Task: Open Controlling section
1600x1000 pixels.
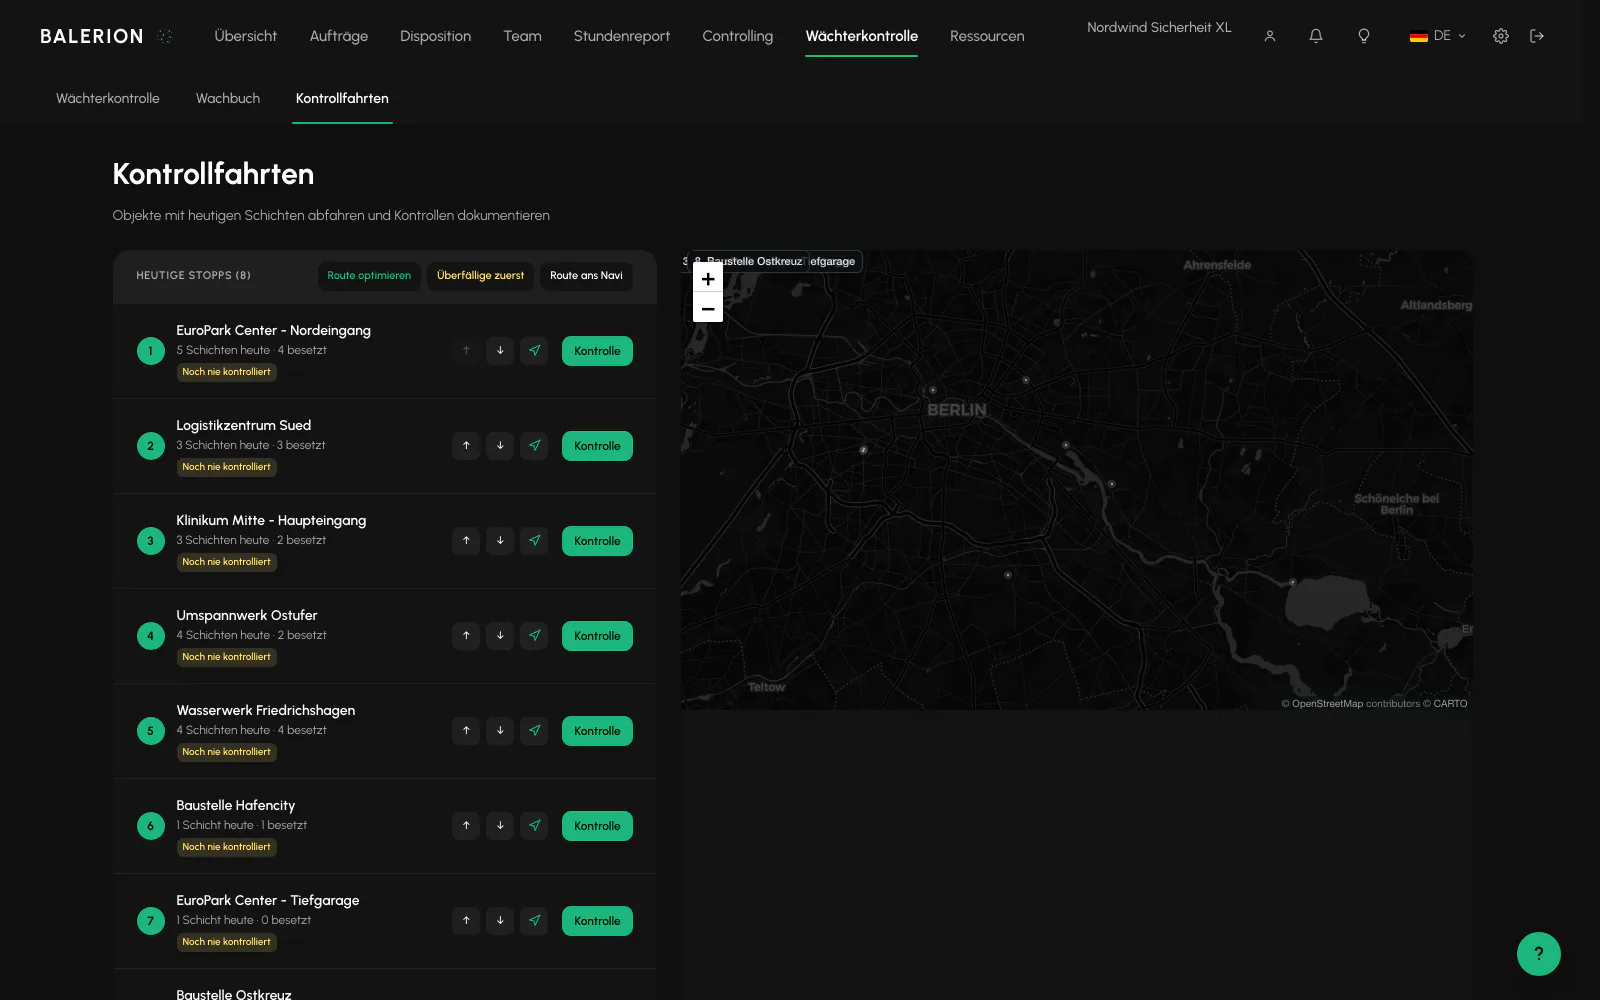Action: [738, 36]
